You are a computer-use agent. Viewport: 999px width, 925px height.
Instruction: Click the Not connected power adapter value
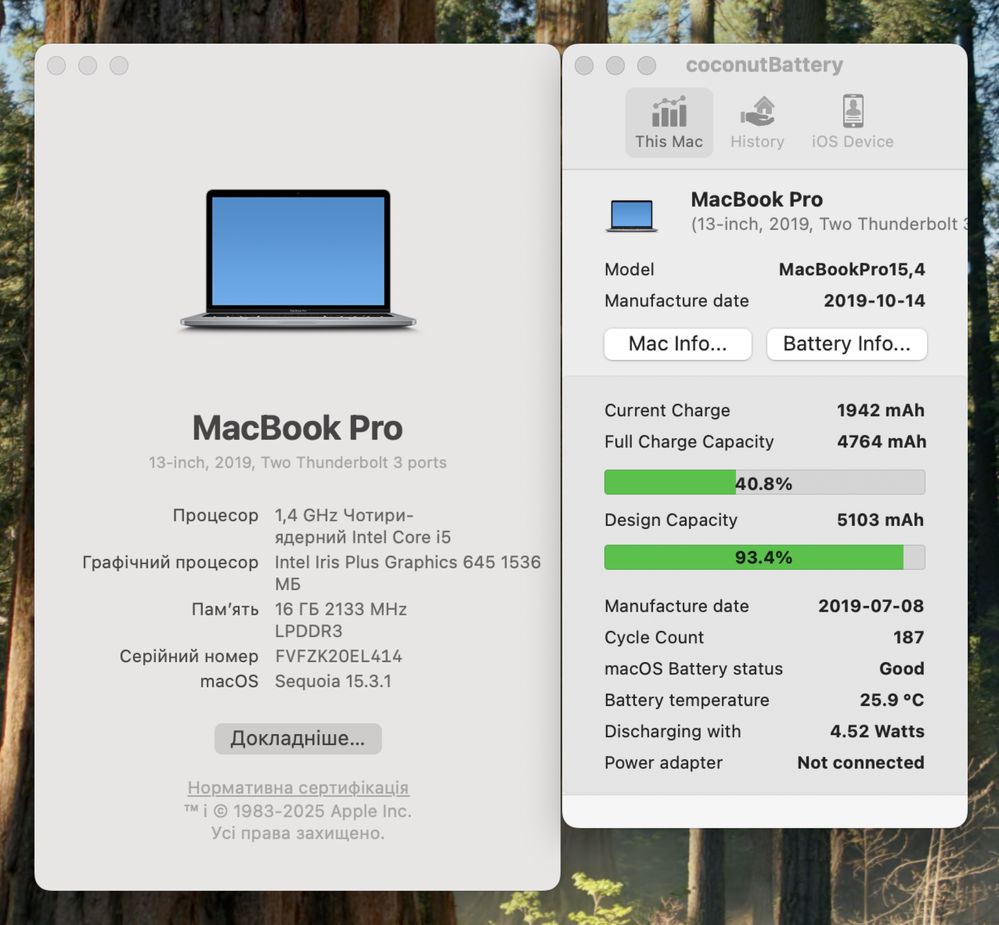point(861,763)
